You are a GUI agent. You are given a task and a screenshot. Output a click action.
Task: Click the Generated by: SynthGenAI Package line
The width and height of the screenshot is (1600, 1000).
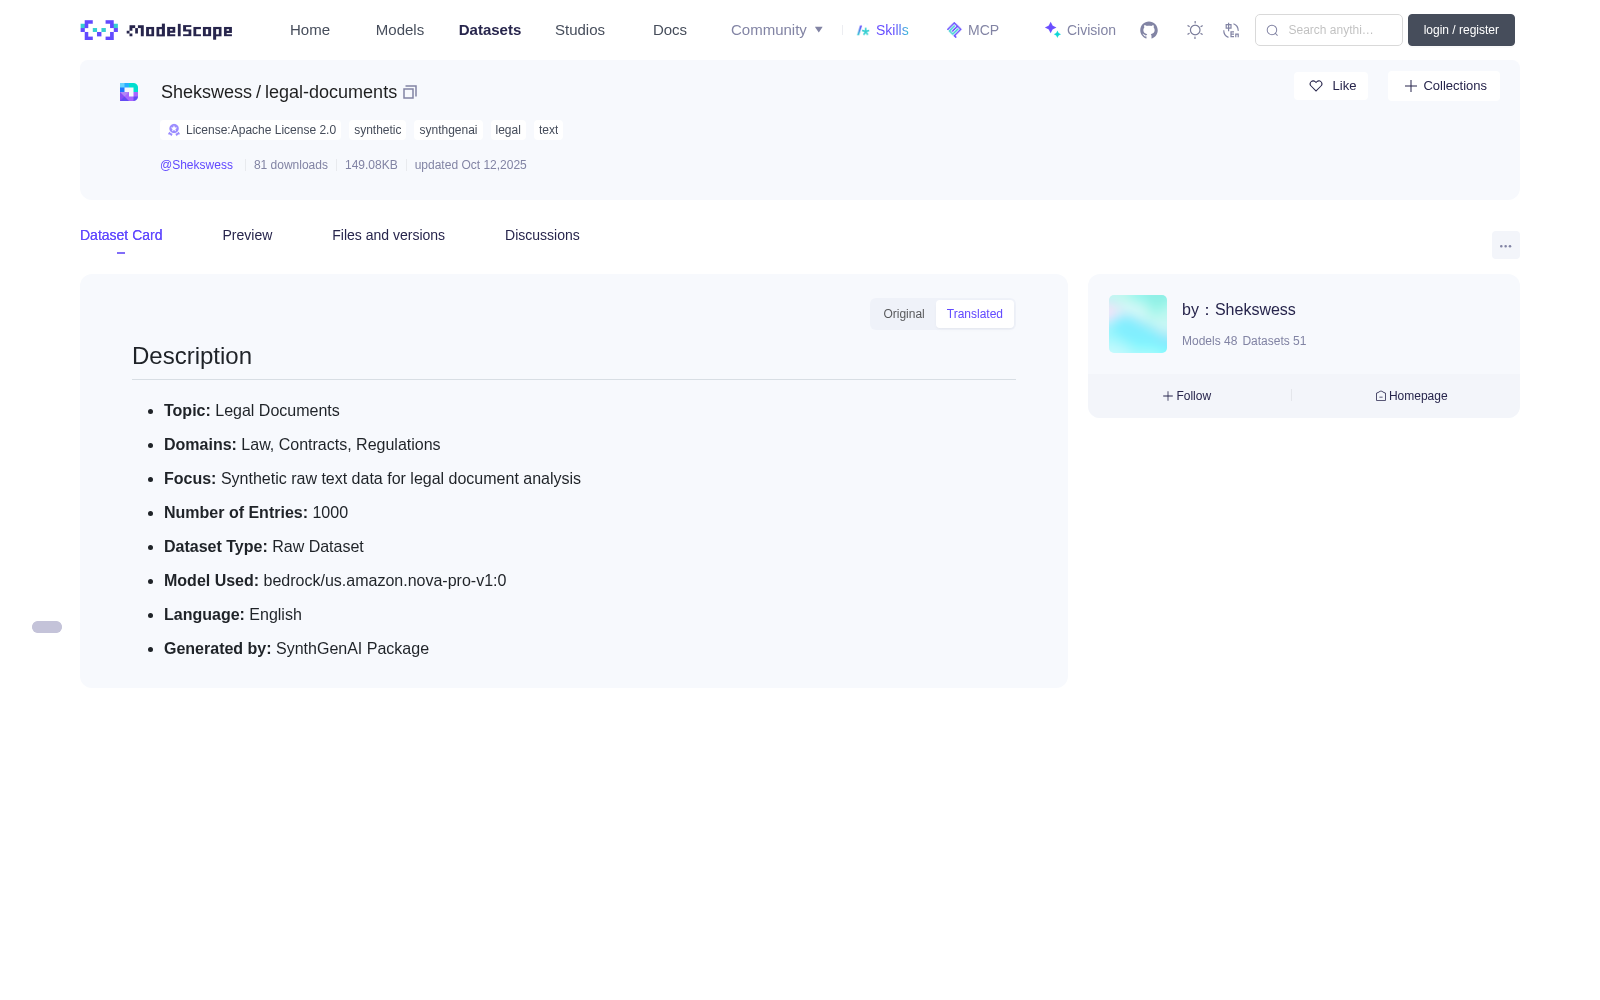[x=296, y=649]
